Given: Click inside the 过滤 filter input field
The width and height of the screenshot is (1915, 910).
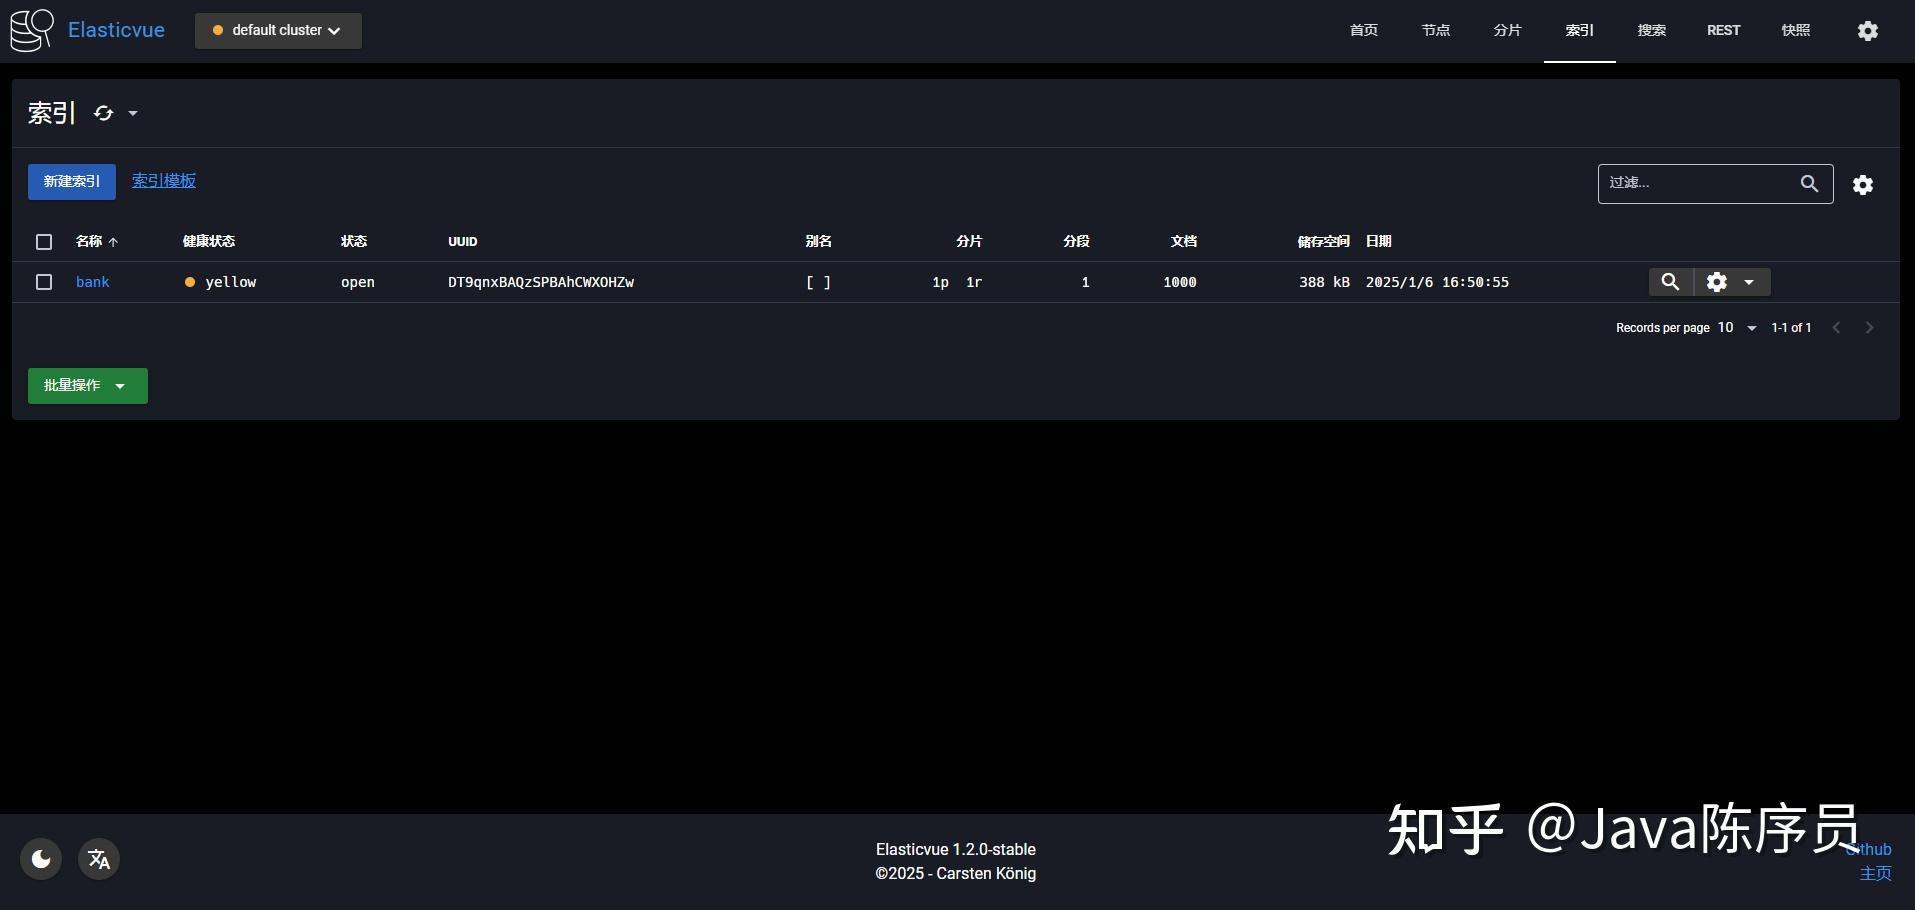Looking at the screenshot, I should [x=1700, y=183].
